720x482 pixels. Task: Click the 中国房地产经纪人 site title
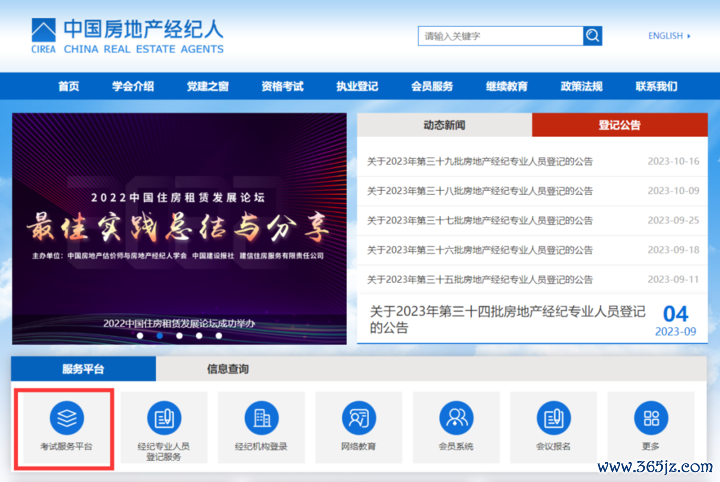pos(143,29)
